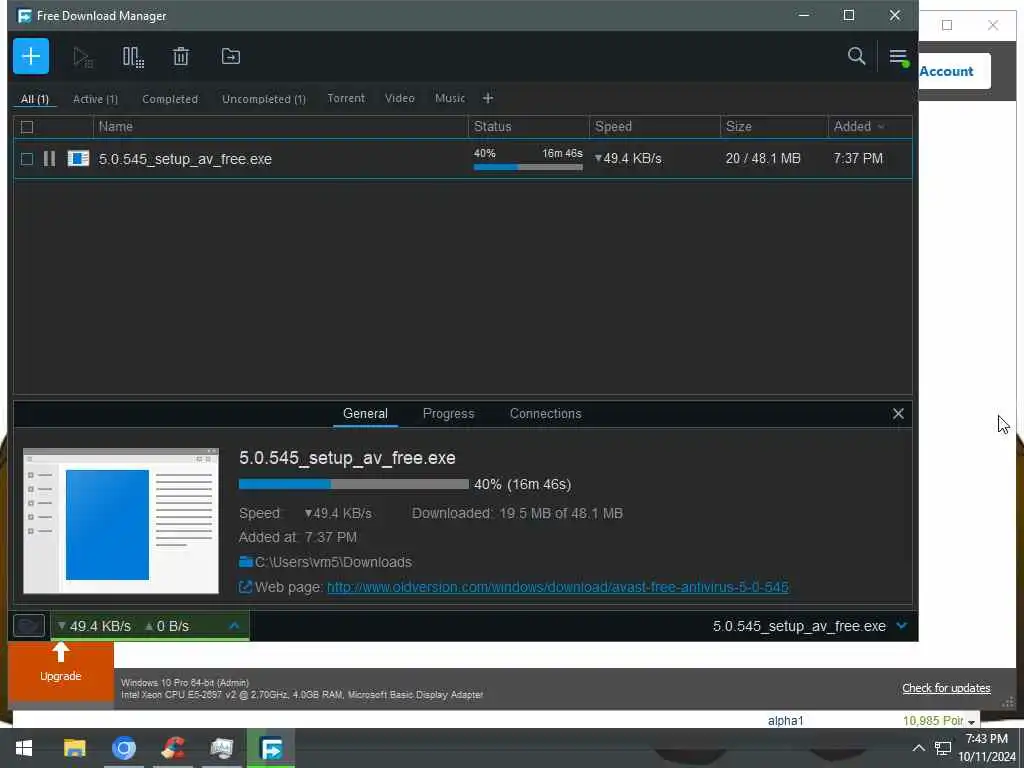Expand the bottom-right current download chevron
This screenshot has height=768, width=1024.
tap(902, 626)
